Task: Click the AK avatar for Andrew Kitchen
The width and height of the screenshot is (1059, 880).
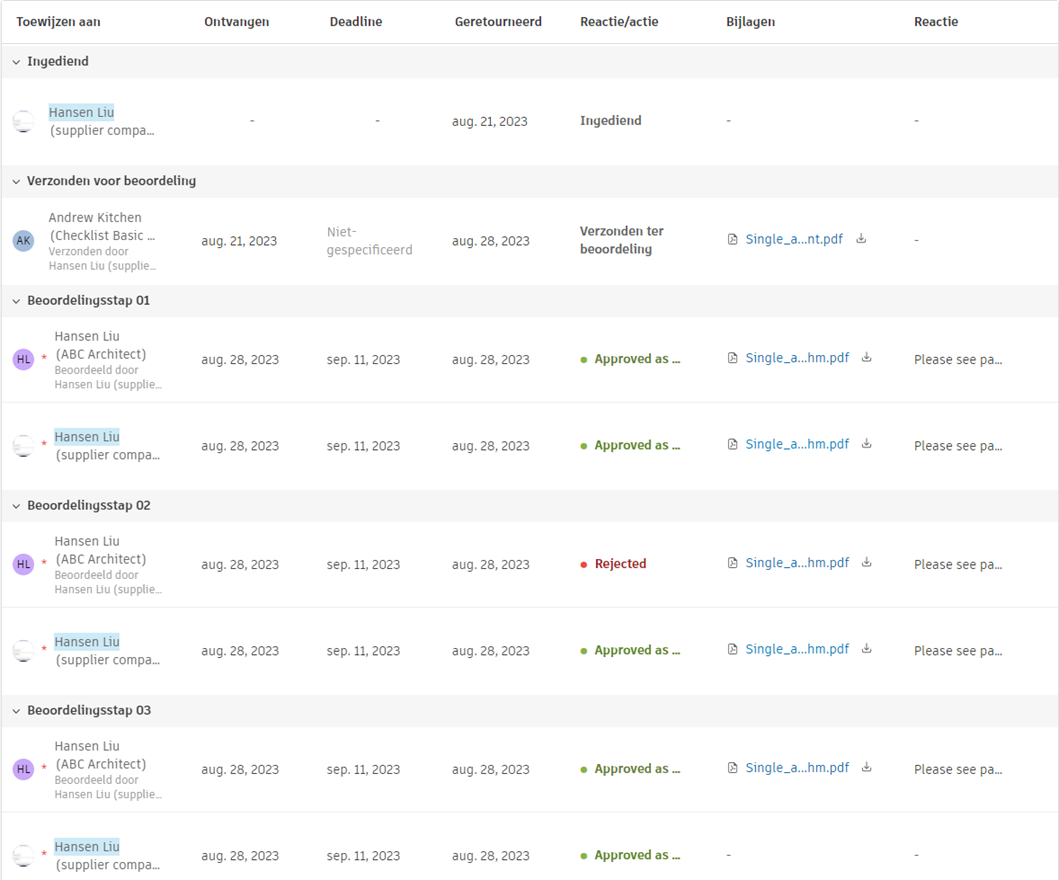Action: (23, 241)
